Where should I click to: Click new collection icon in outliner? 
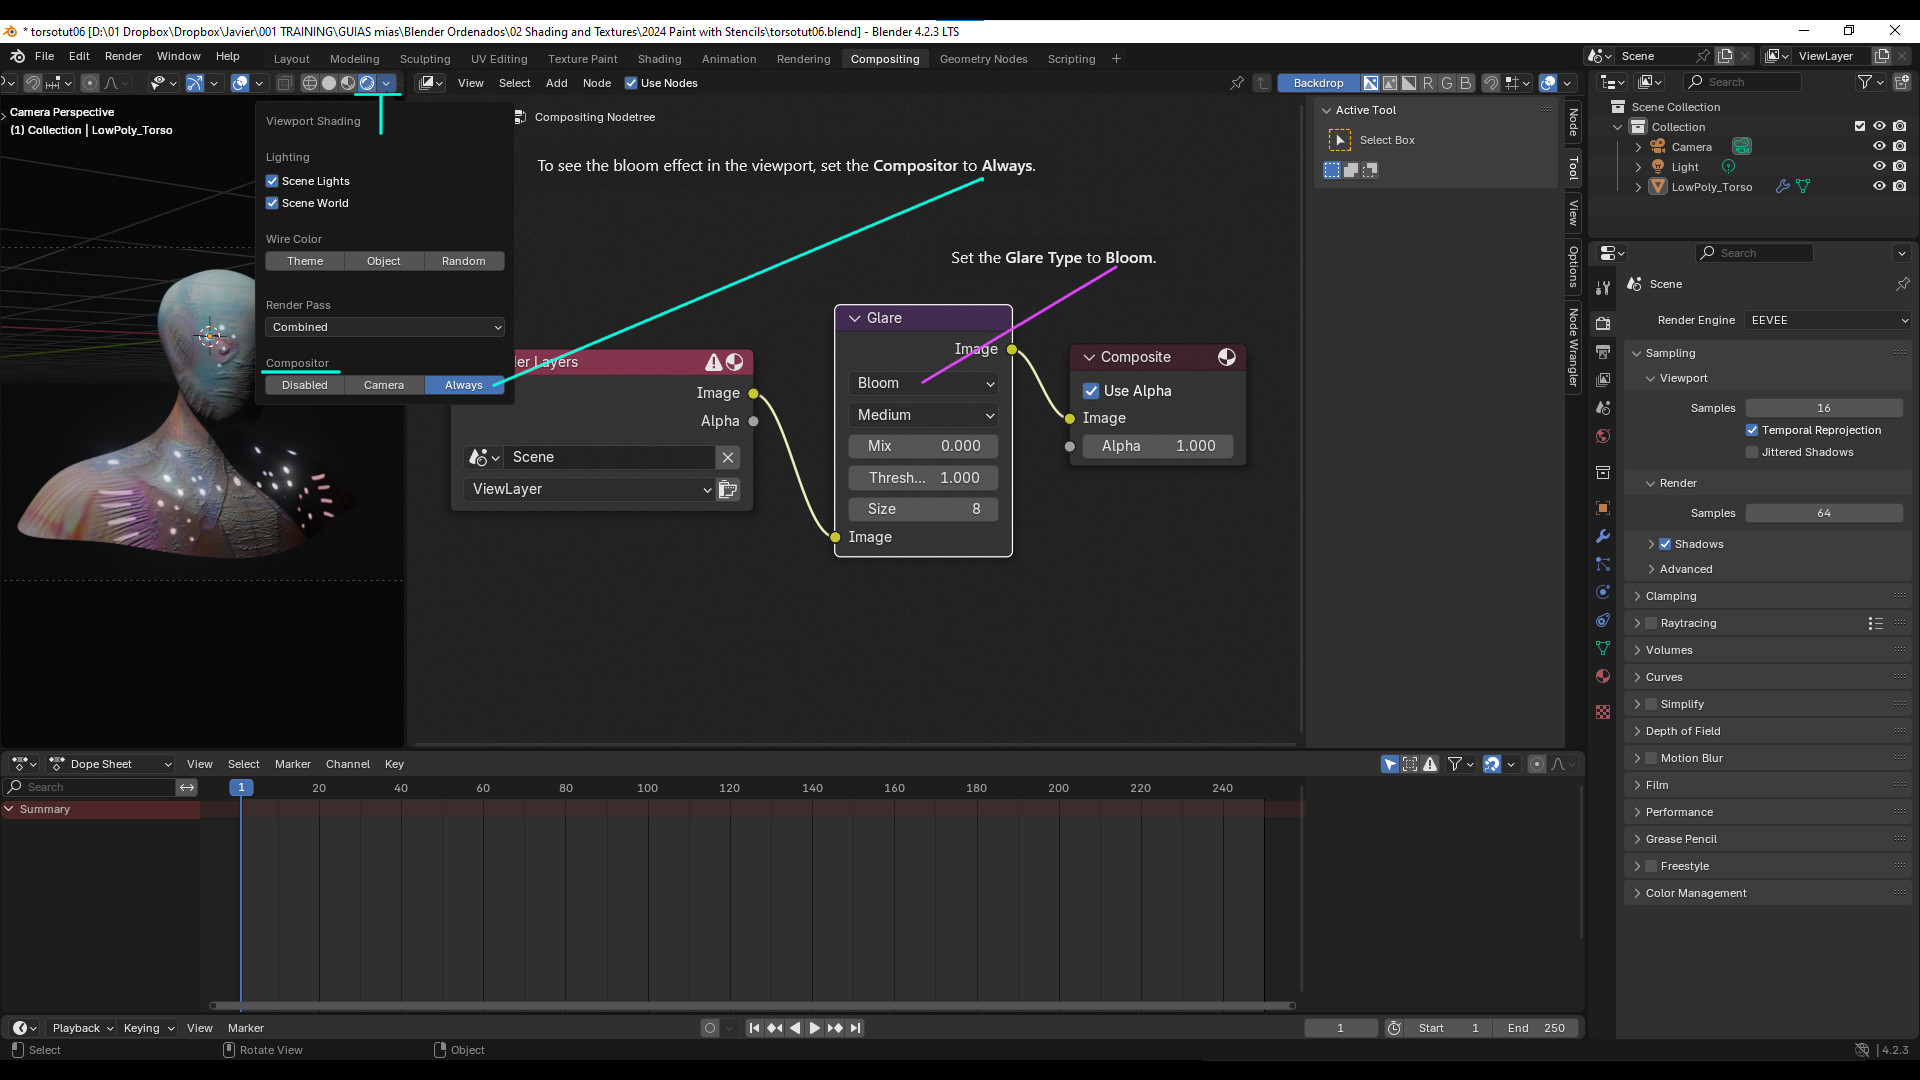point(1901,82)
